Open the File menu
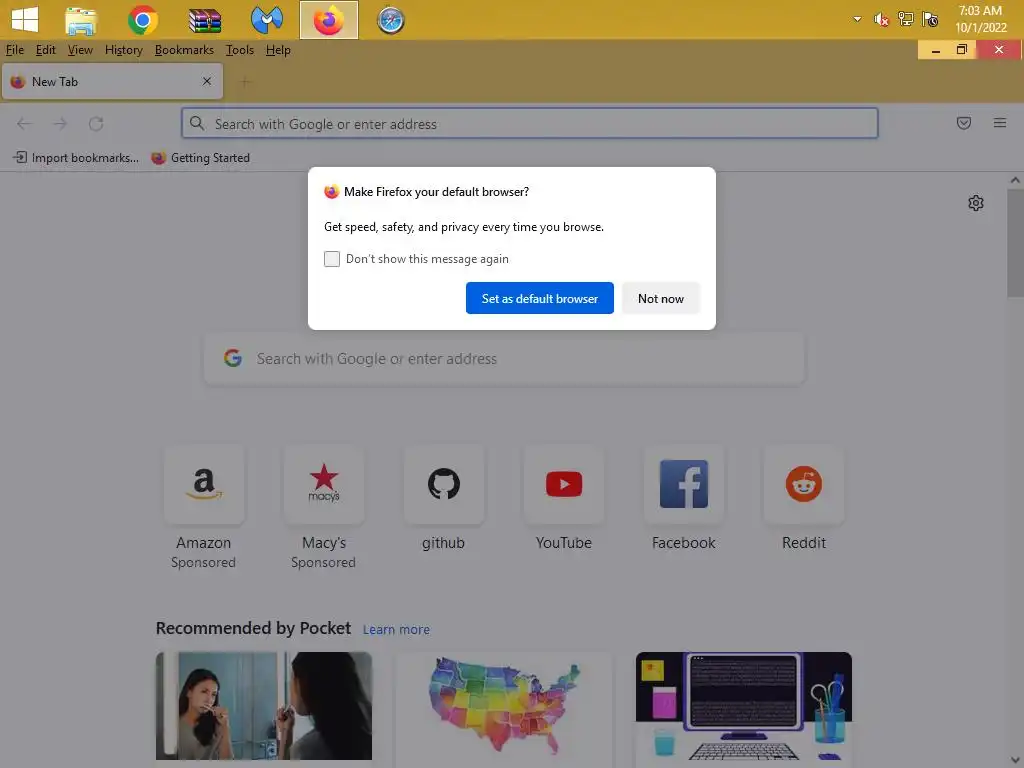 point(14,50)
